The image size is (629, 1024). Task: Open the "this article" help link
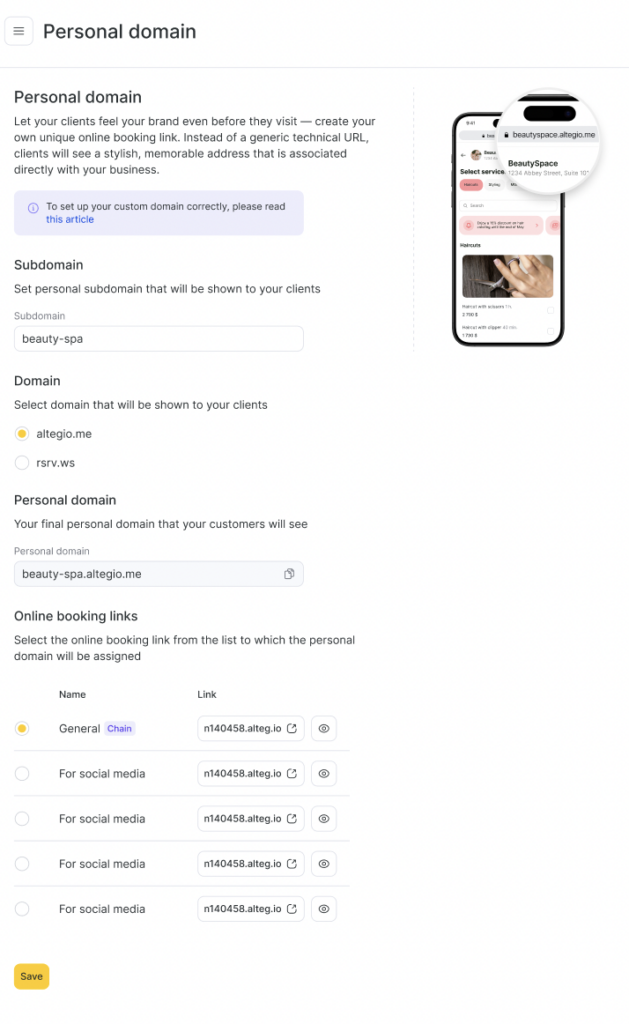coord(70,219)
